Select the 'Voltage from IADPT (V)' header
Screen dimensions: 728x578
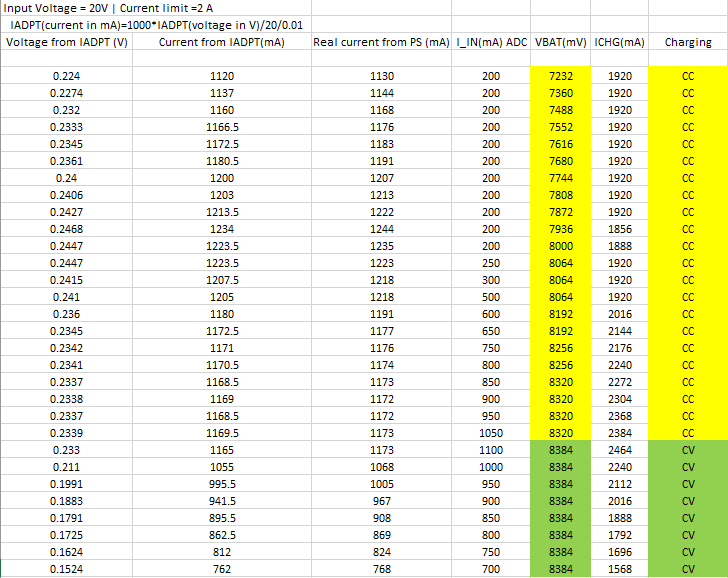tap(66, 42)
